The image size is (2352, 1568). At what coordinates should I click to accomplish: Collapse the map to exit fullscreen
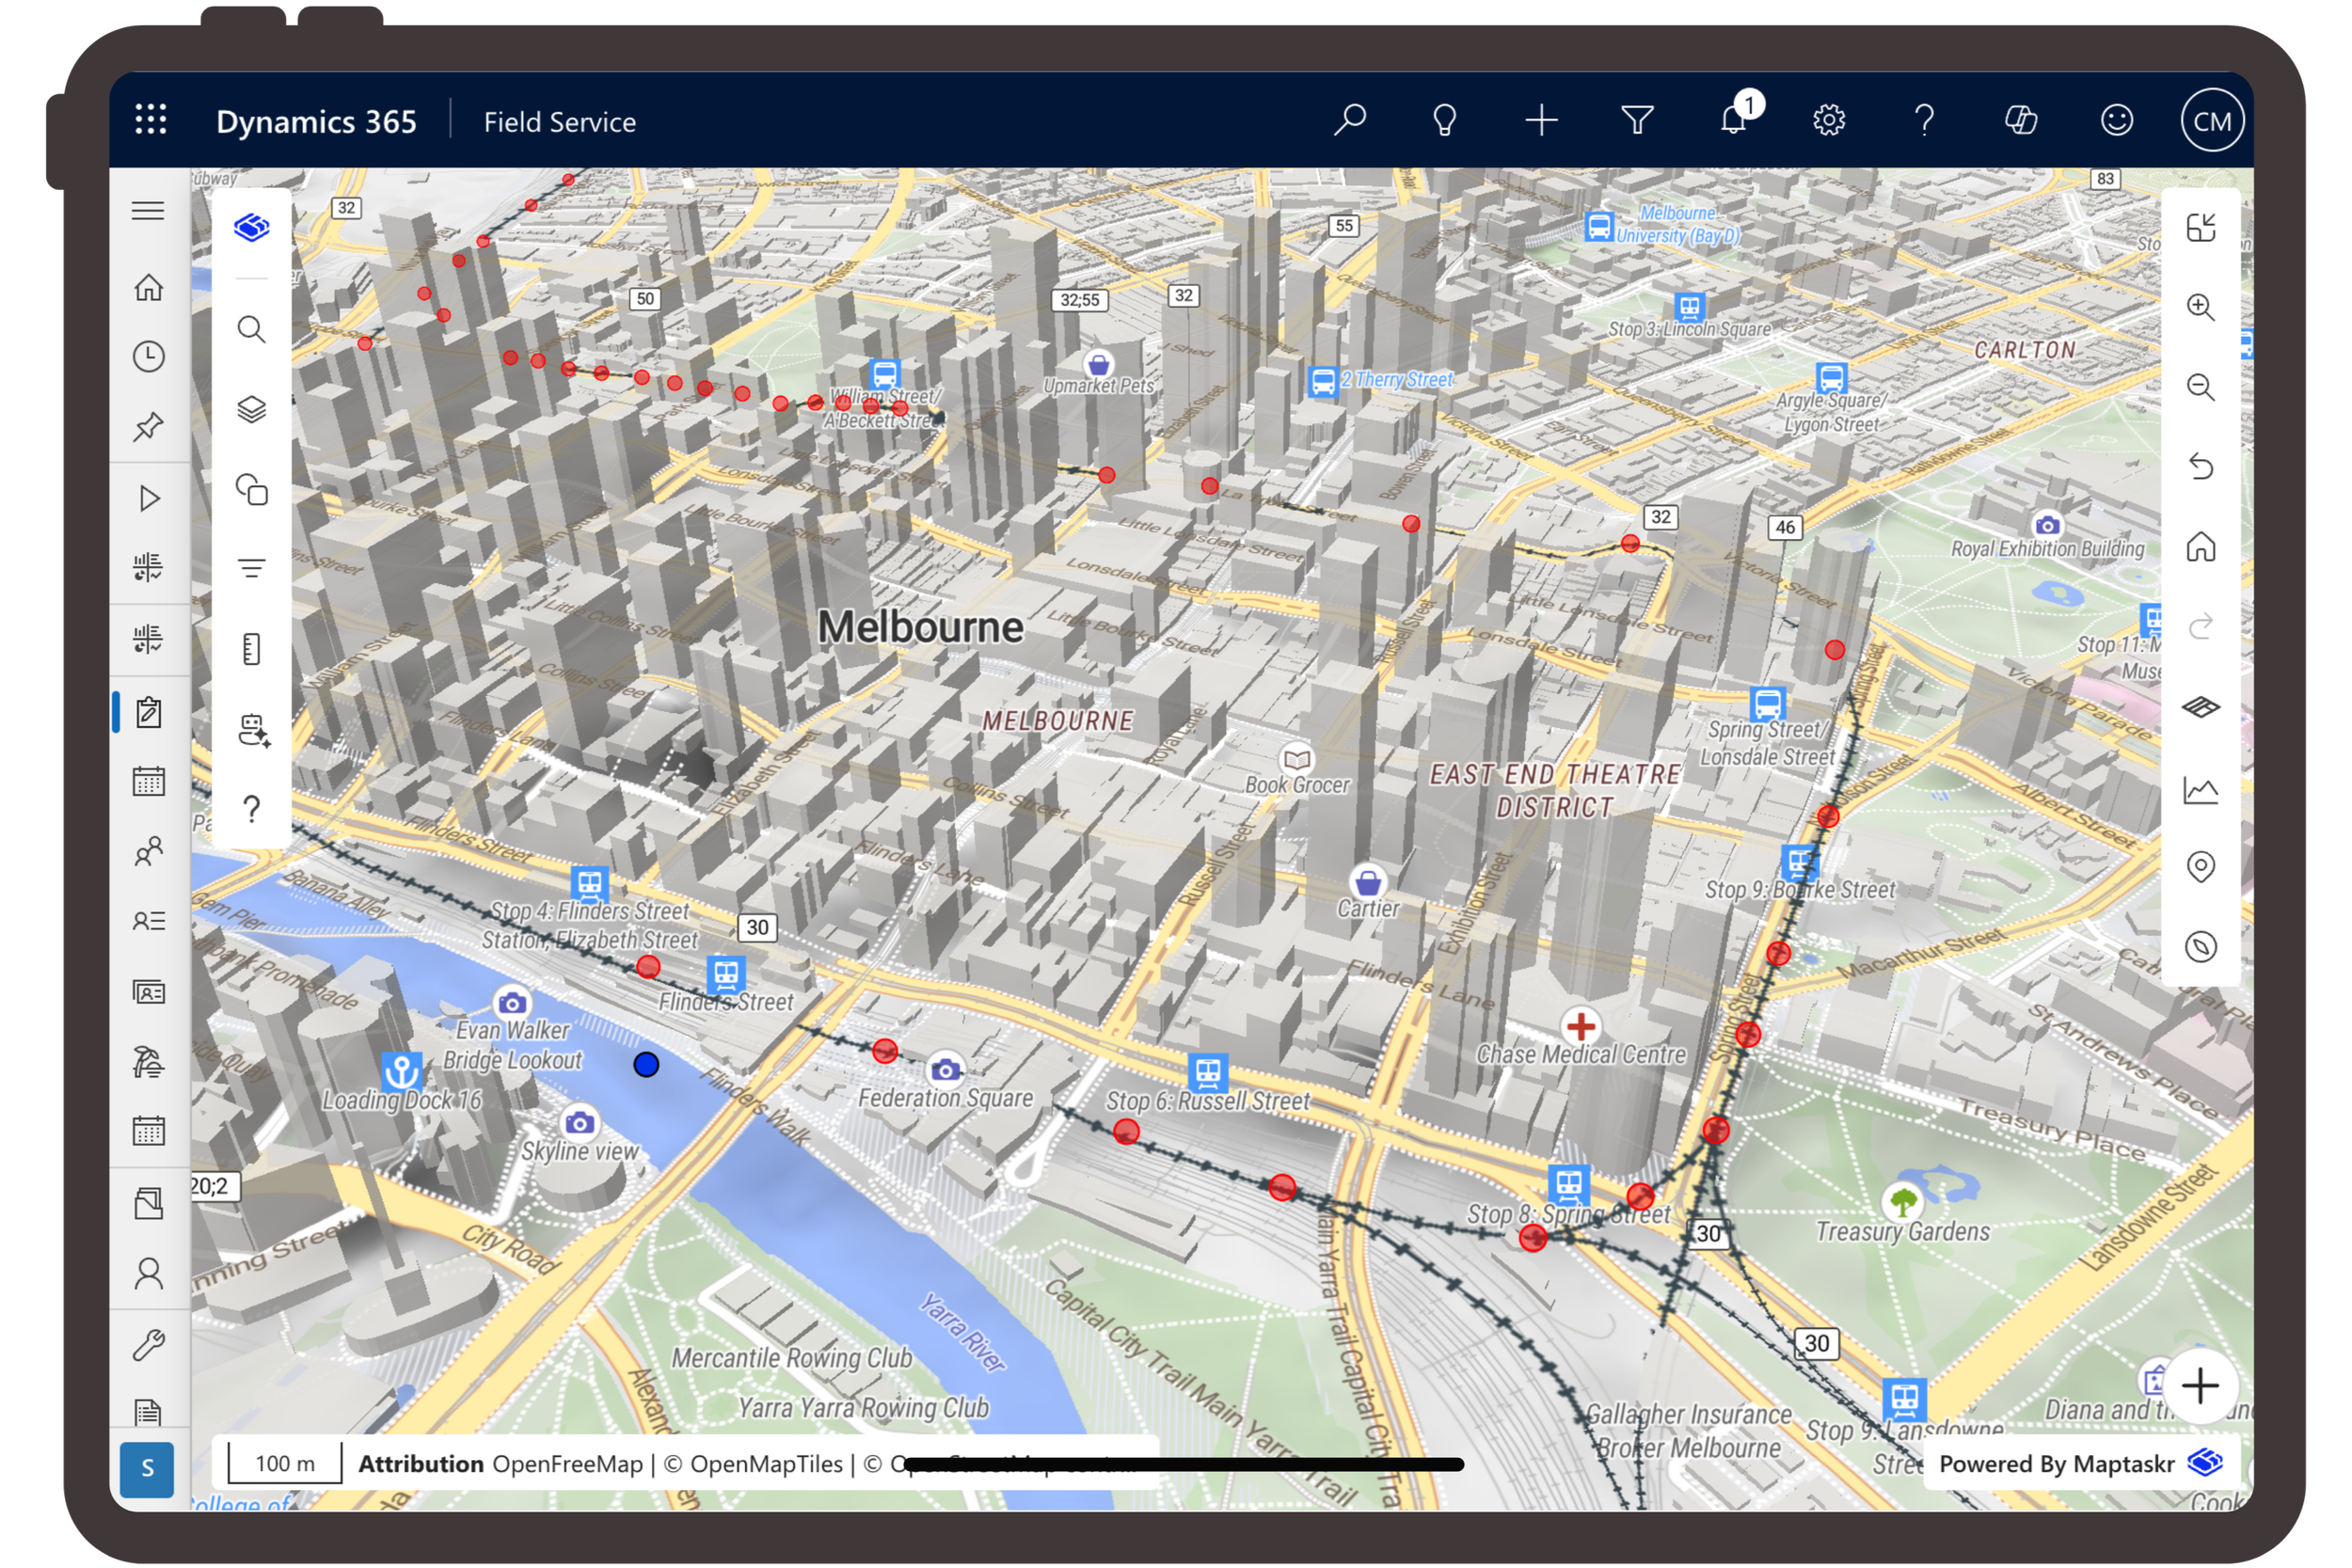click(2200, 227)
